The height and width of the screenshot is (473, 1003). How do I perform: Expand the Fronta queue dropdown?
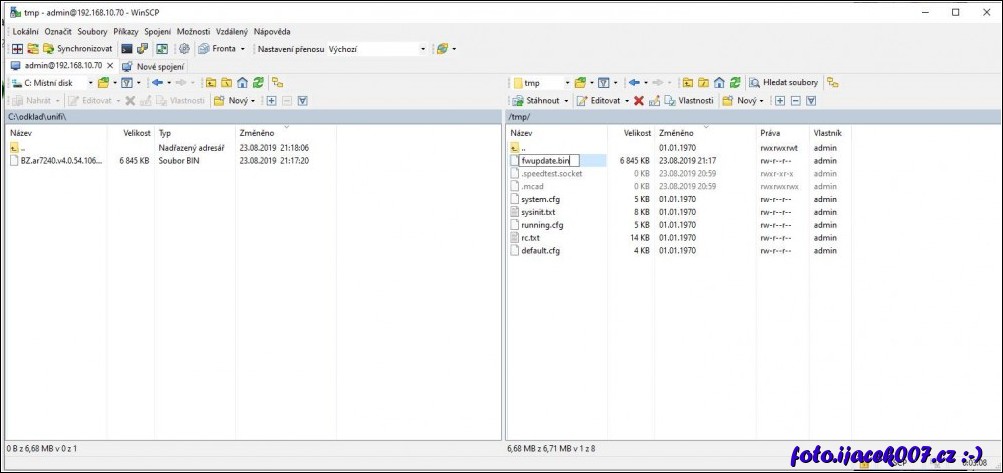pos(244,48)
